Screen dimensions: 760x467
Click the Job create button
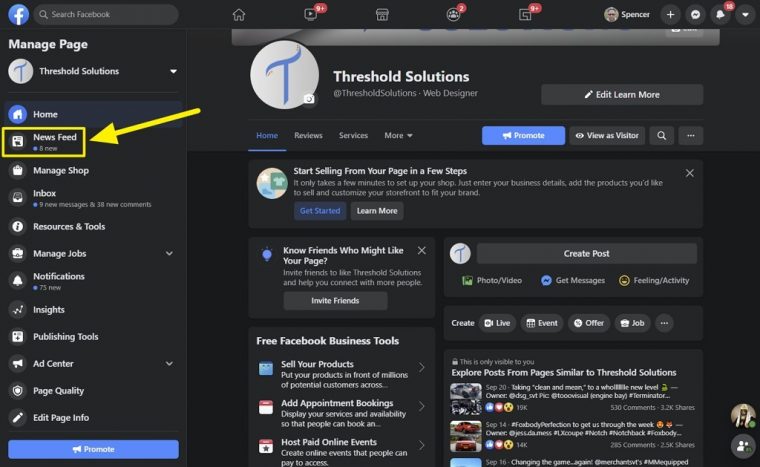633,323
